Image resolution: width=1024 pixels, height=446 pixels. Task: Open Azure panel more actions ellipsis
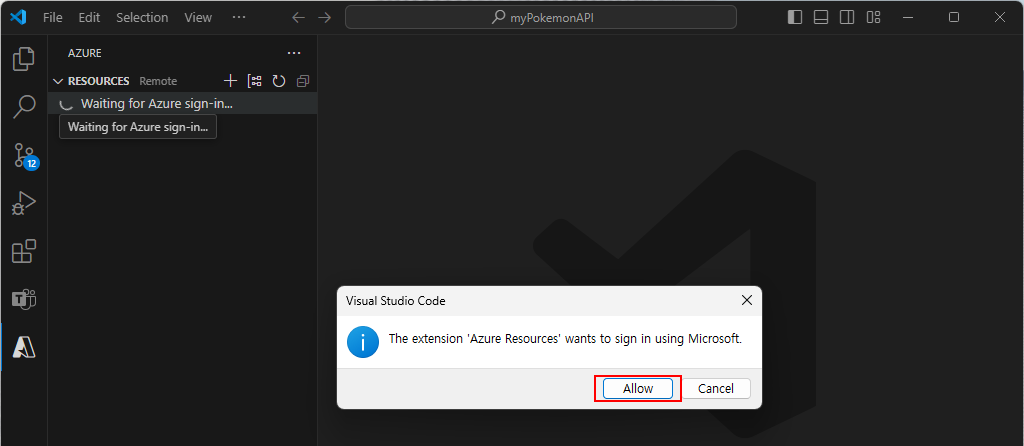294,53
